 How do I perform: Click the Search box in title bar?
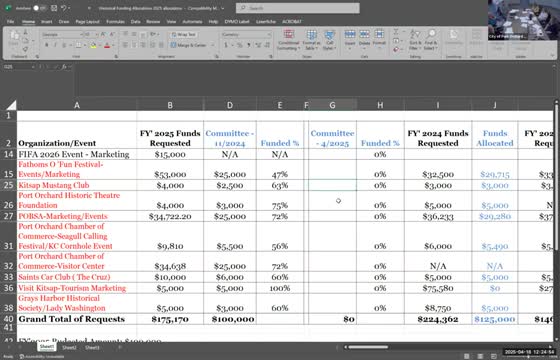(x=298, y=8)
